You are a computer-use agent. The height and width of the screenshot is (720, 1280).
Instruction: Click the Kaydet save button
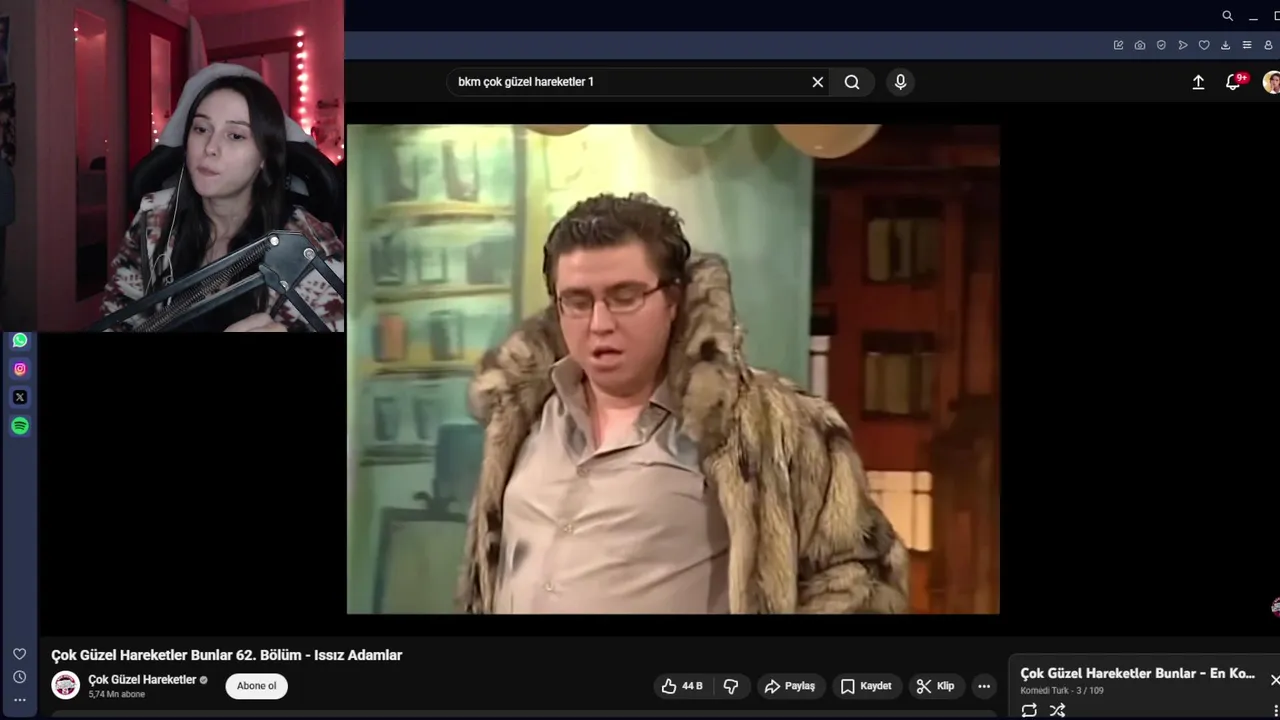pos(866,686)
